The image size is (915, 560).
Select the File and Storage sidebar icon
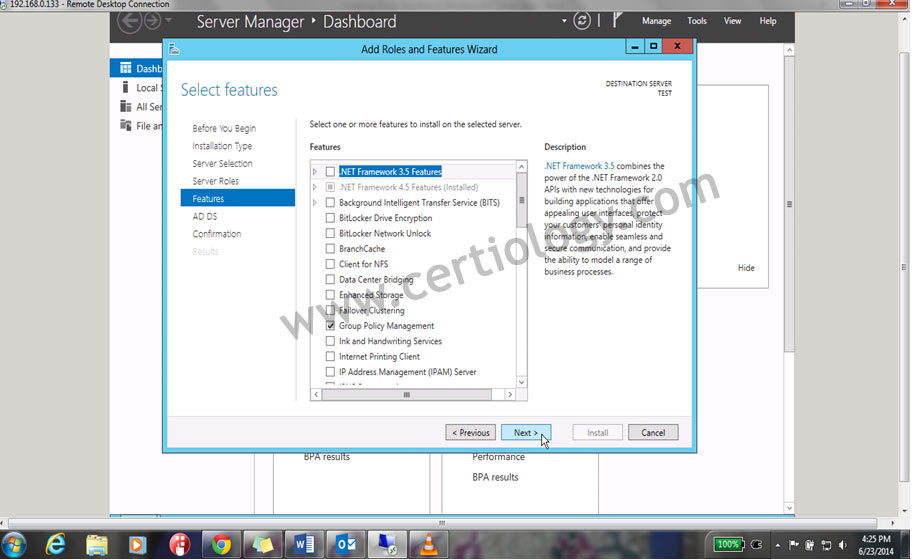[x=125, y=125]
